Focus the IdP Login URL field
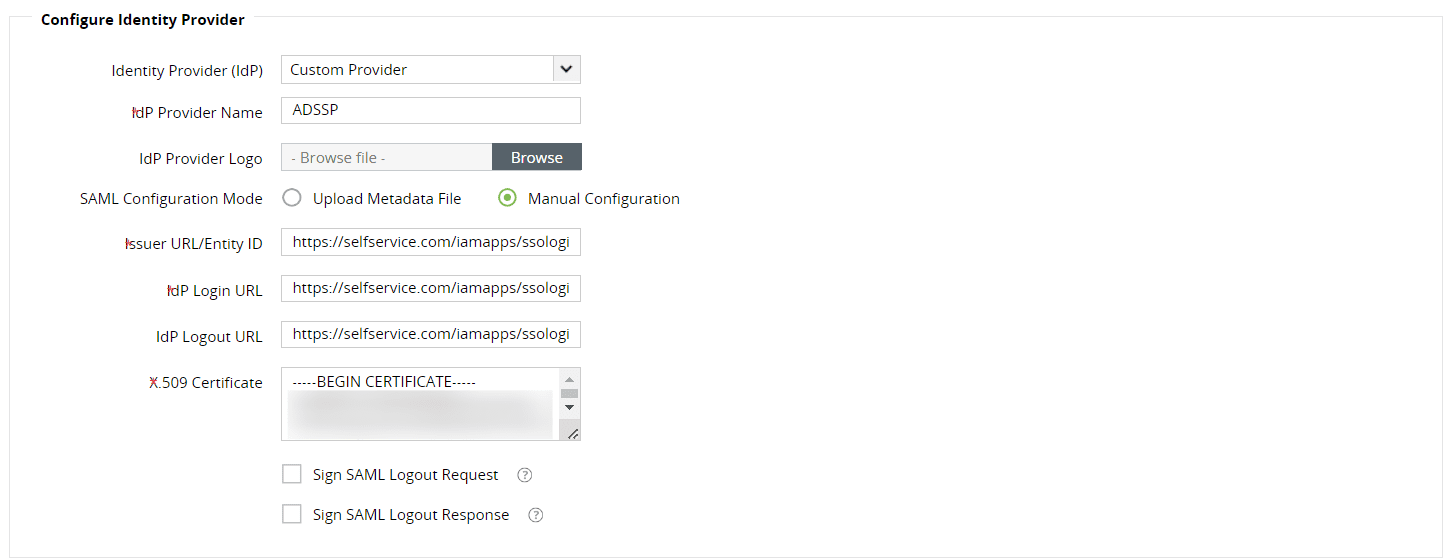This screenshot has width=1456, height=560. (x=430, y=289)
